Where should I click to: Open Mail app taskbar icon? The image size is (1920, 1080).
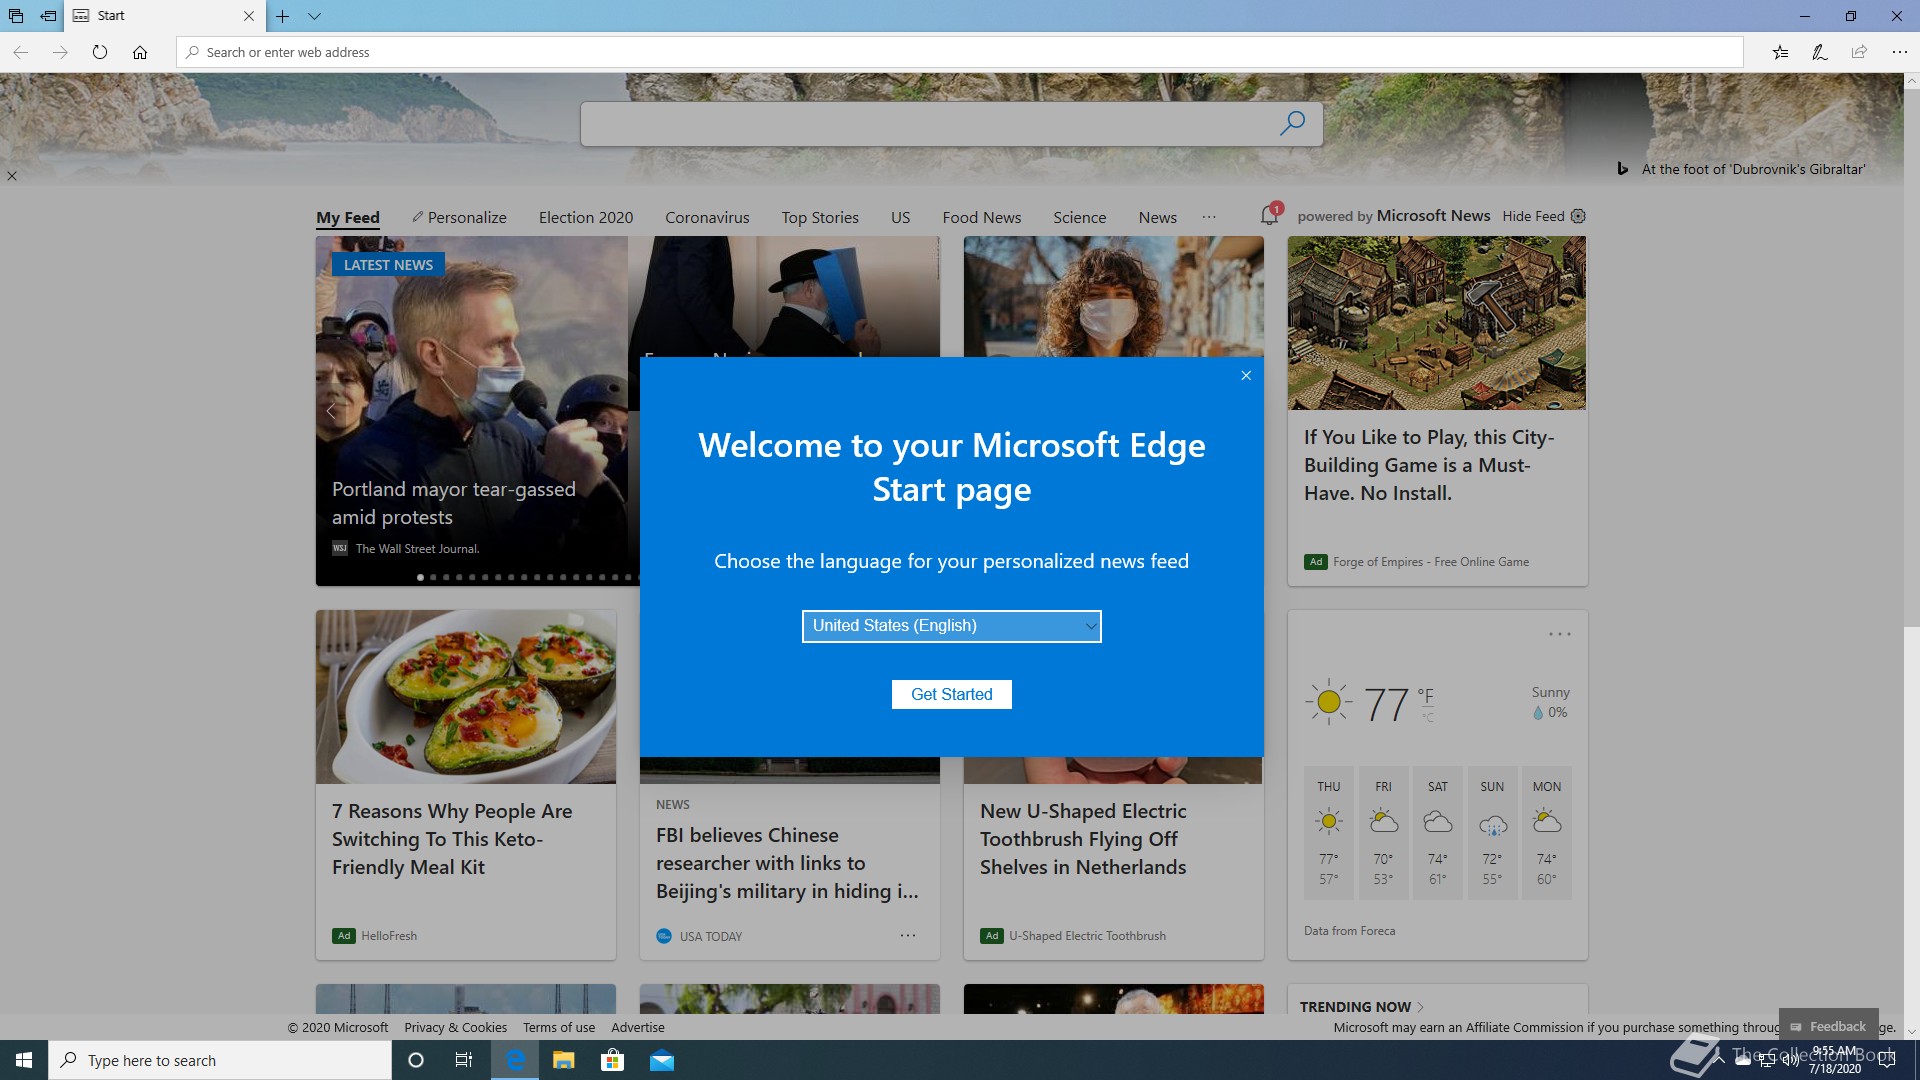[661, 1060]
